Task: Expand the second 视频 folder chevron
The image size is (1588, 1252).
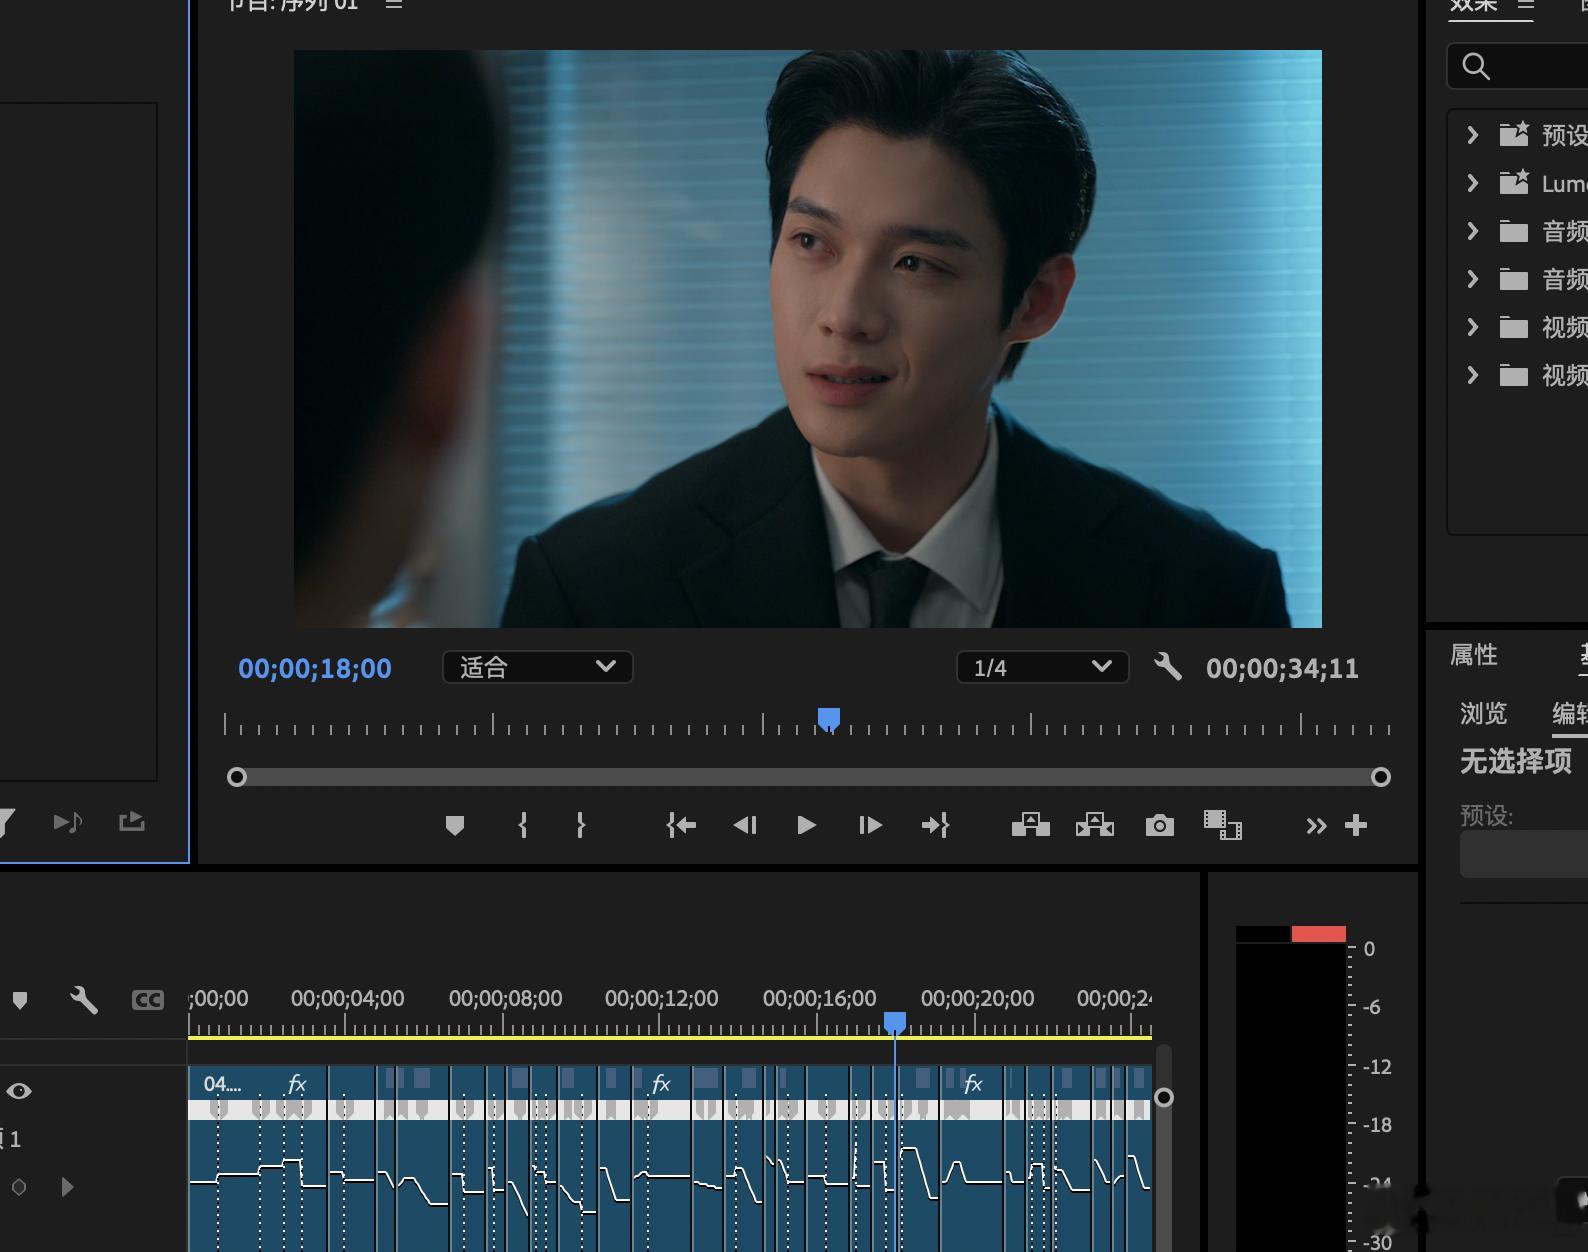Action: tap(1472, 374)
